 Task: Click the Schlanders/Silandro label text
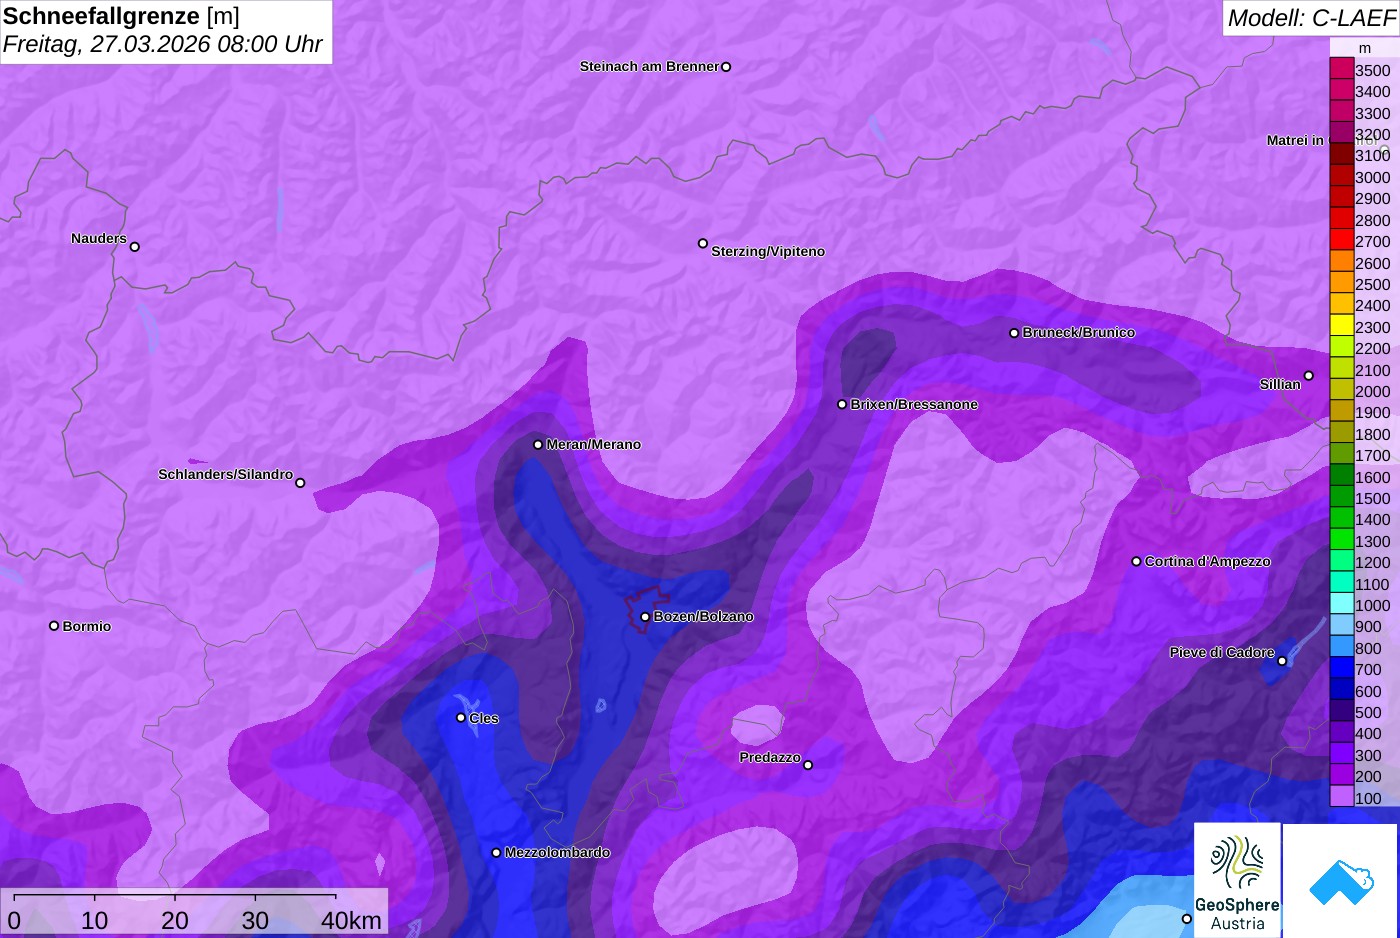coord(225,474)
